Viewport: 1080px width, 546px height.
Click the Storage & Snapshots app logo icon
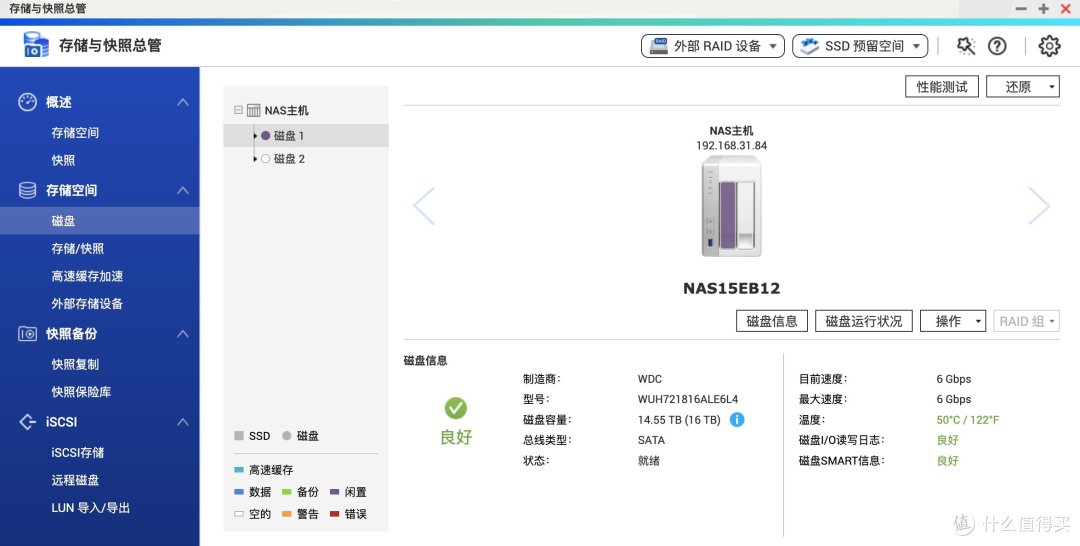[36, 45]
